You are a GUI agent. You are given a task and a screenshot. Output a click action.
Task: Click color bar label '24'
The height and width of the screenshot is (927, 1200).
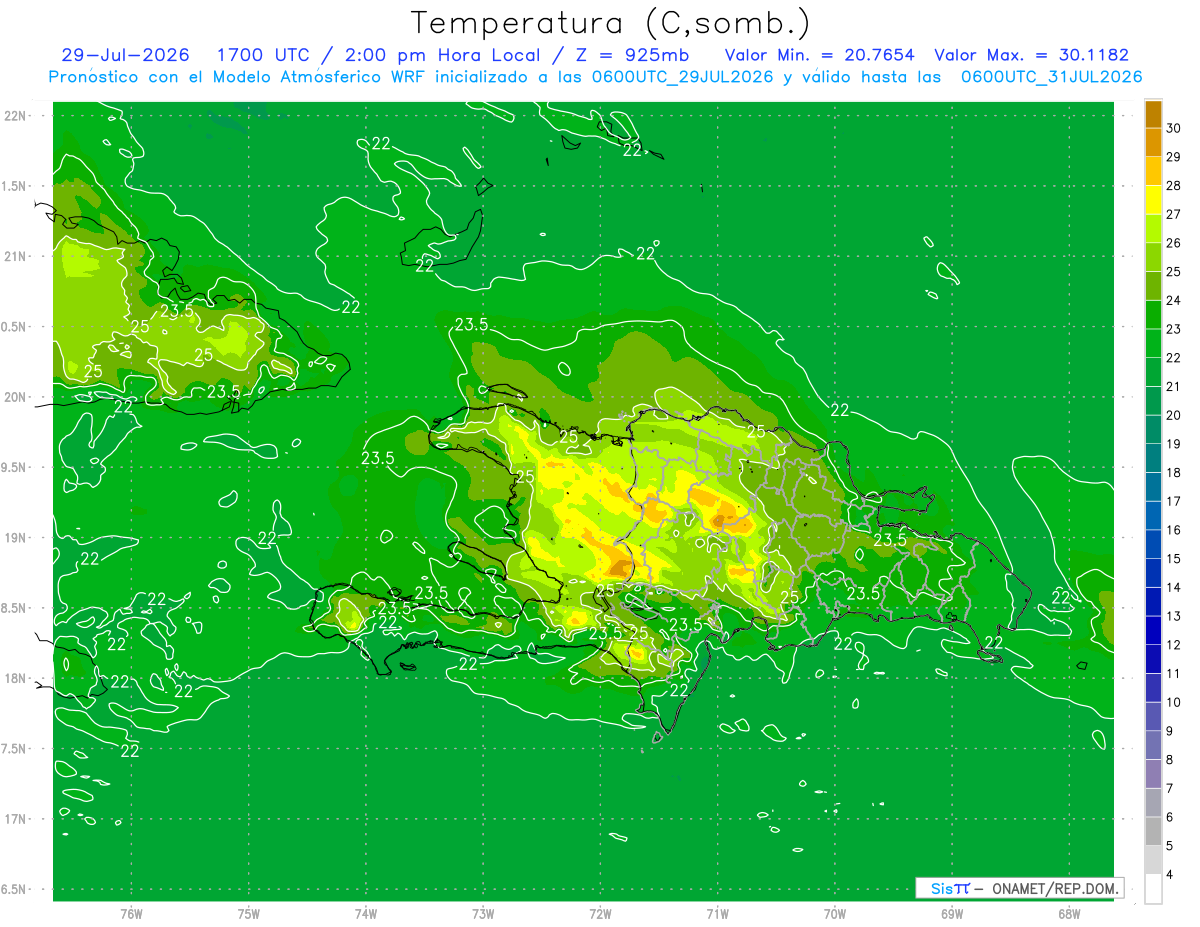[1174, 300]
